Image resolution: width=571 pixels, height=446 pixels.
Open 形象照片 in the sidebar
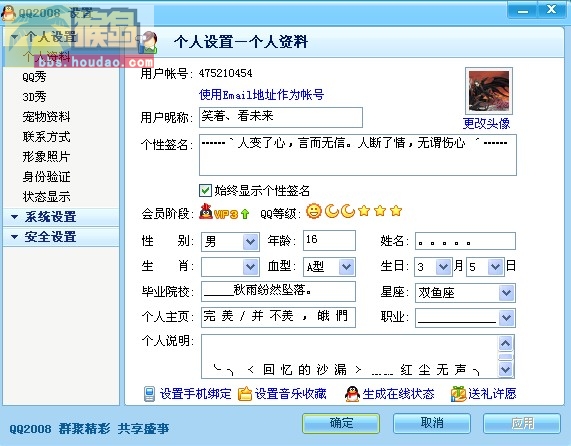(46, 157)
